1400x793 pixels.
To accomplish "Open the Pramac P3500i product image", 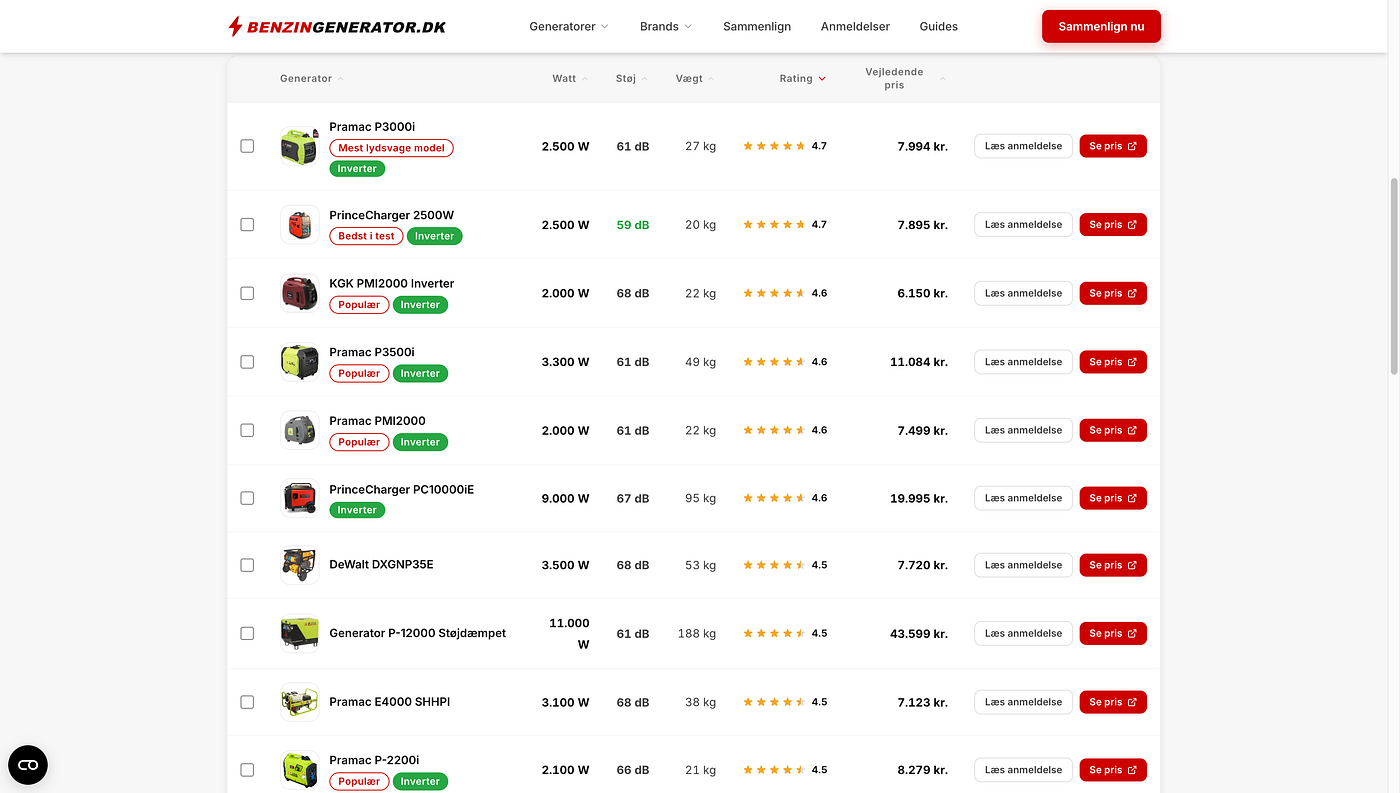I will click(300, 362).
